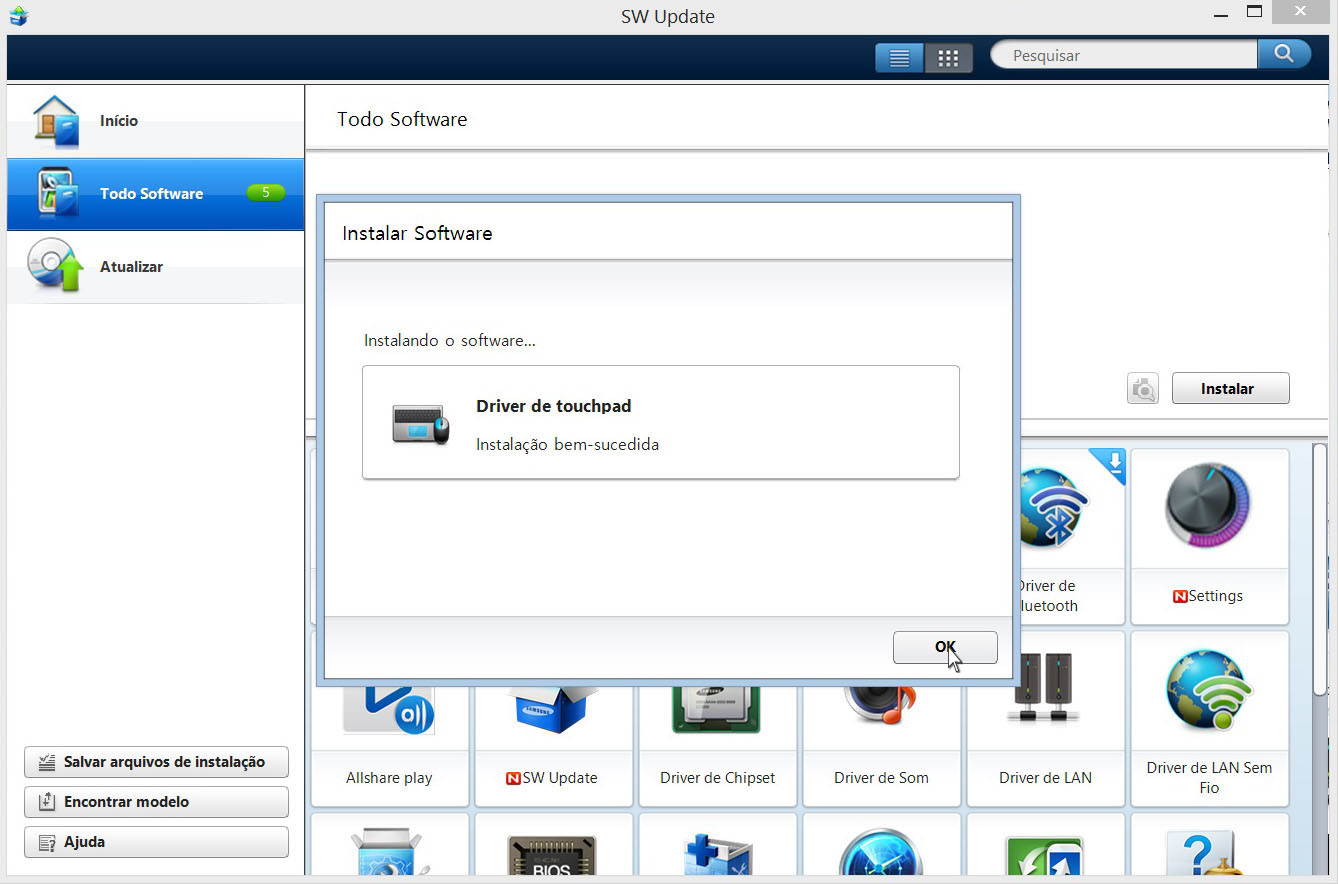The image size is (1338, 884).
Task: Click the screenshot icon beside Instalar
Action: pos(1142,388)
